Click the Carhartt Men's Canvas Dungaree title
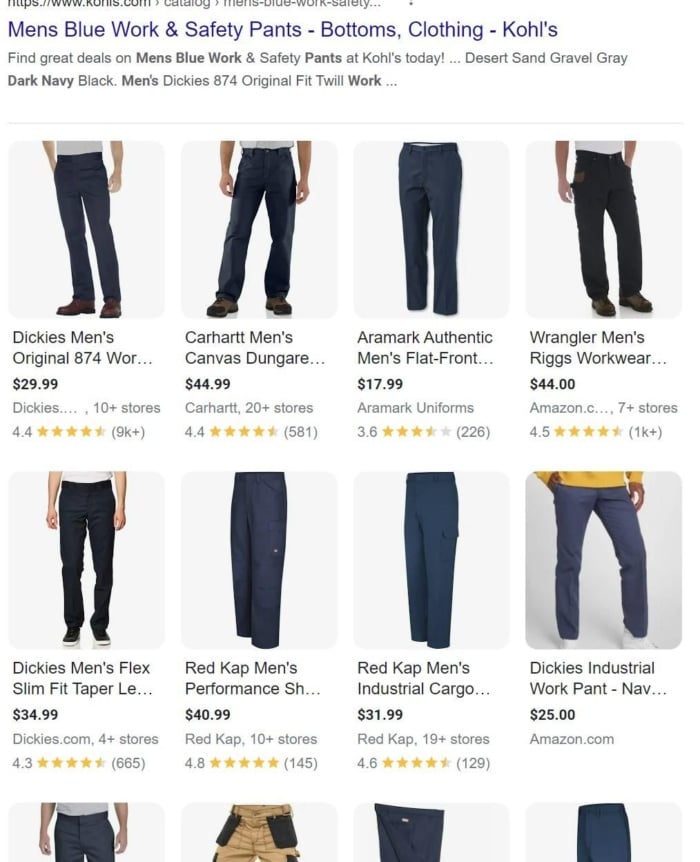 (255, 347)
